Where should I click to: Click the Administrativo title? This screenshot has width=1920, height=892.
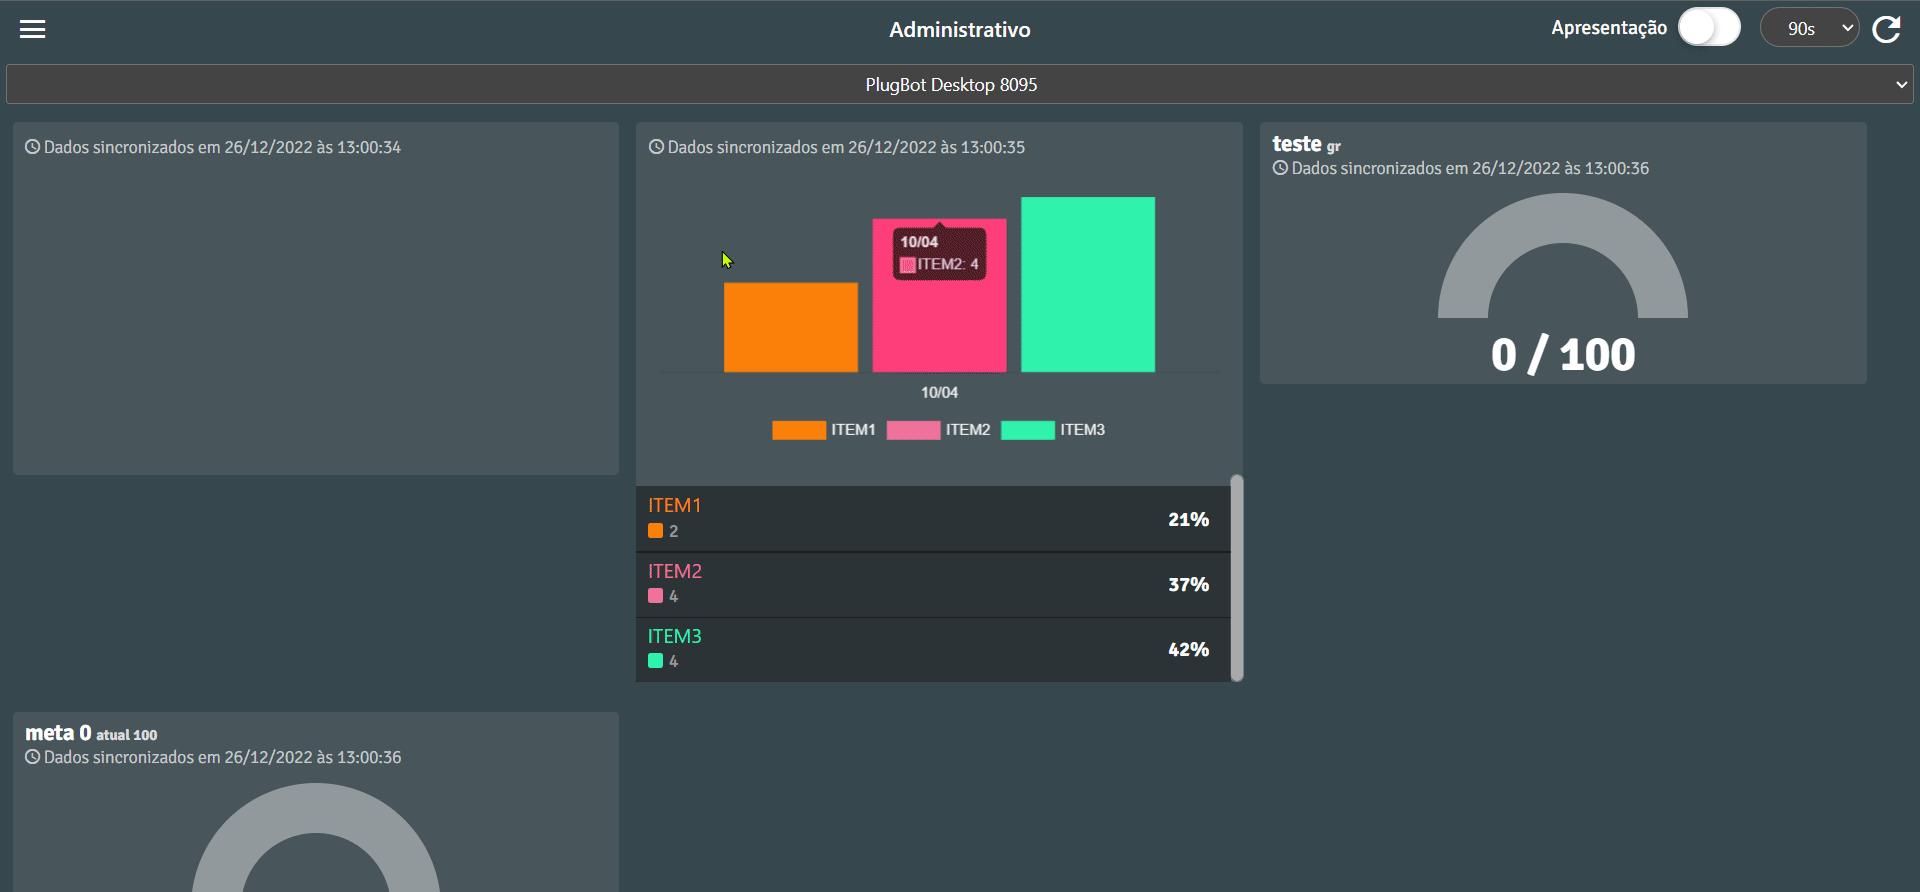[x=960, y=30]
